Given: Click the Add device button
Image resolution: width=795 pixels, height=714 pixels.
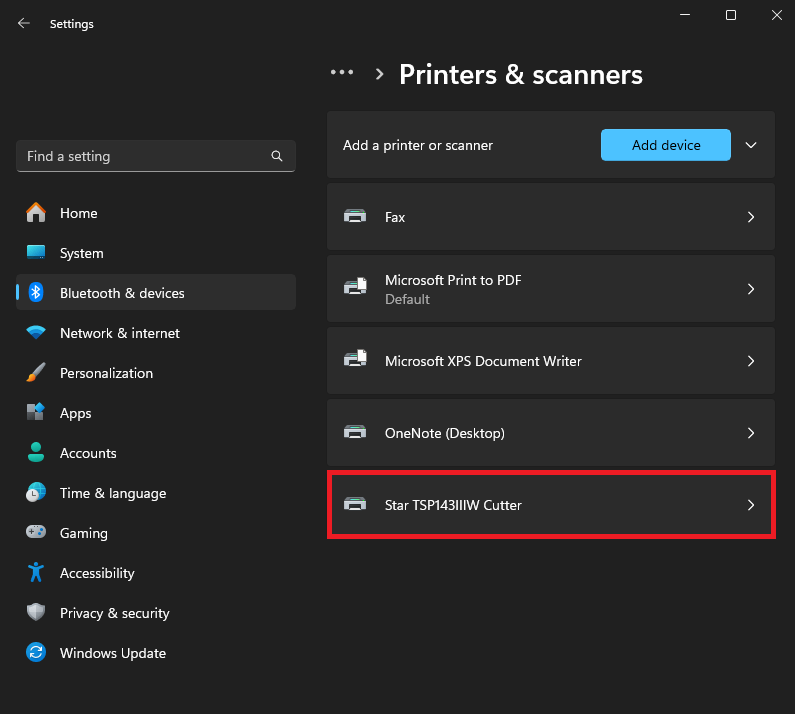Looking at the screenshot, I should coord(666,145).
